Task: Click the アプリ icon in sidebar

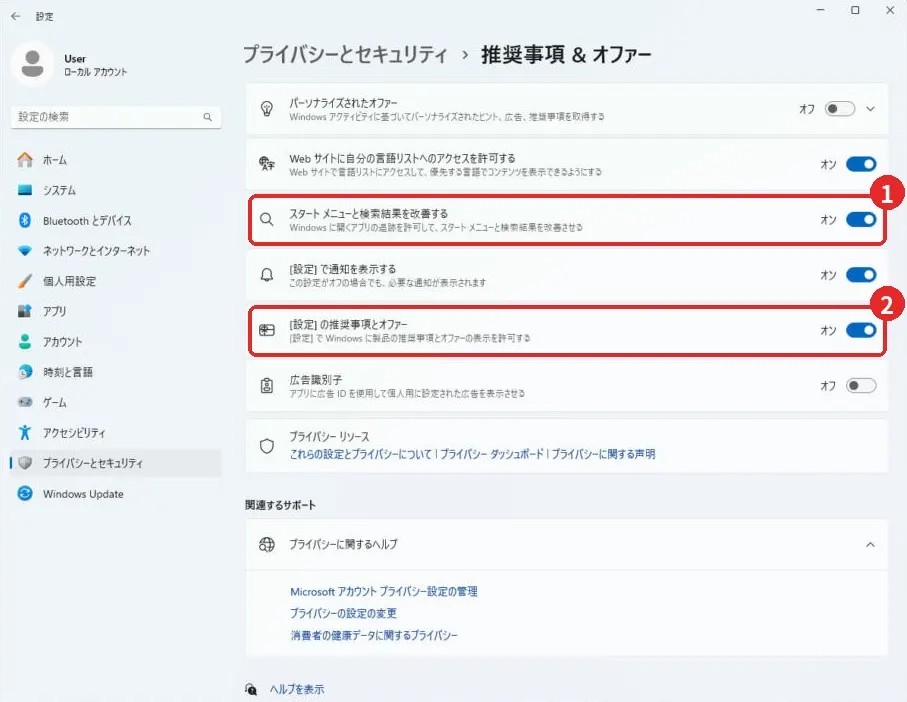Action: click(25, 311)
